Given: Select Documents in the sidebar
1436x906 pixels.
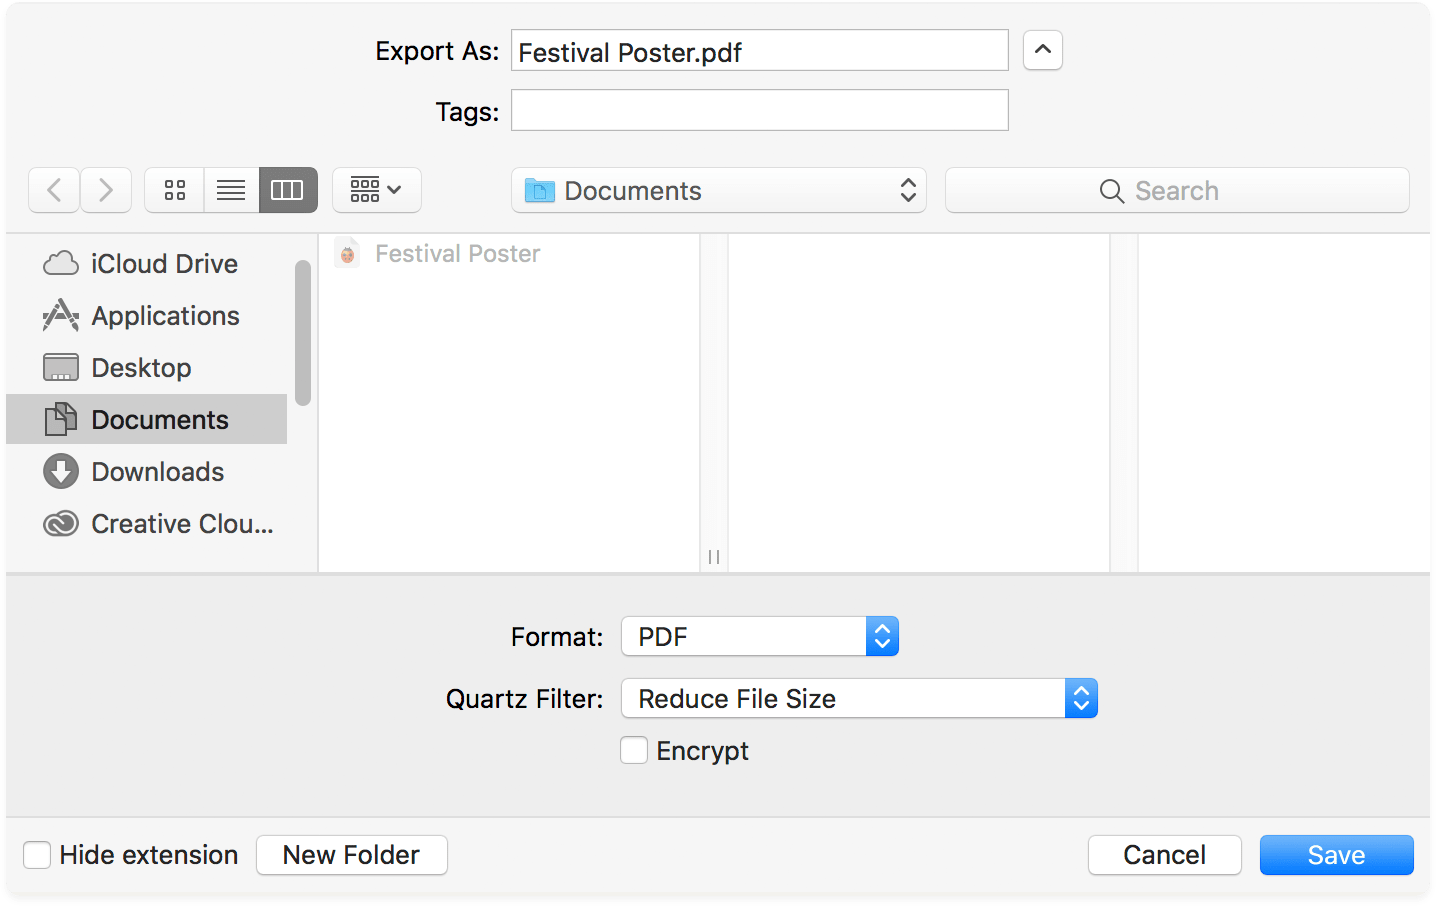Looking at the screenshot, I should tap(147, 420).
